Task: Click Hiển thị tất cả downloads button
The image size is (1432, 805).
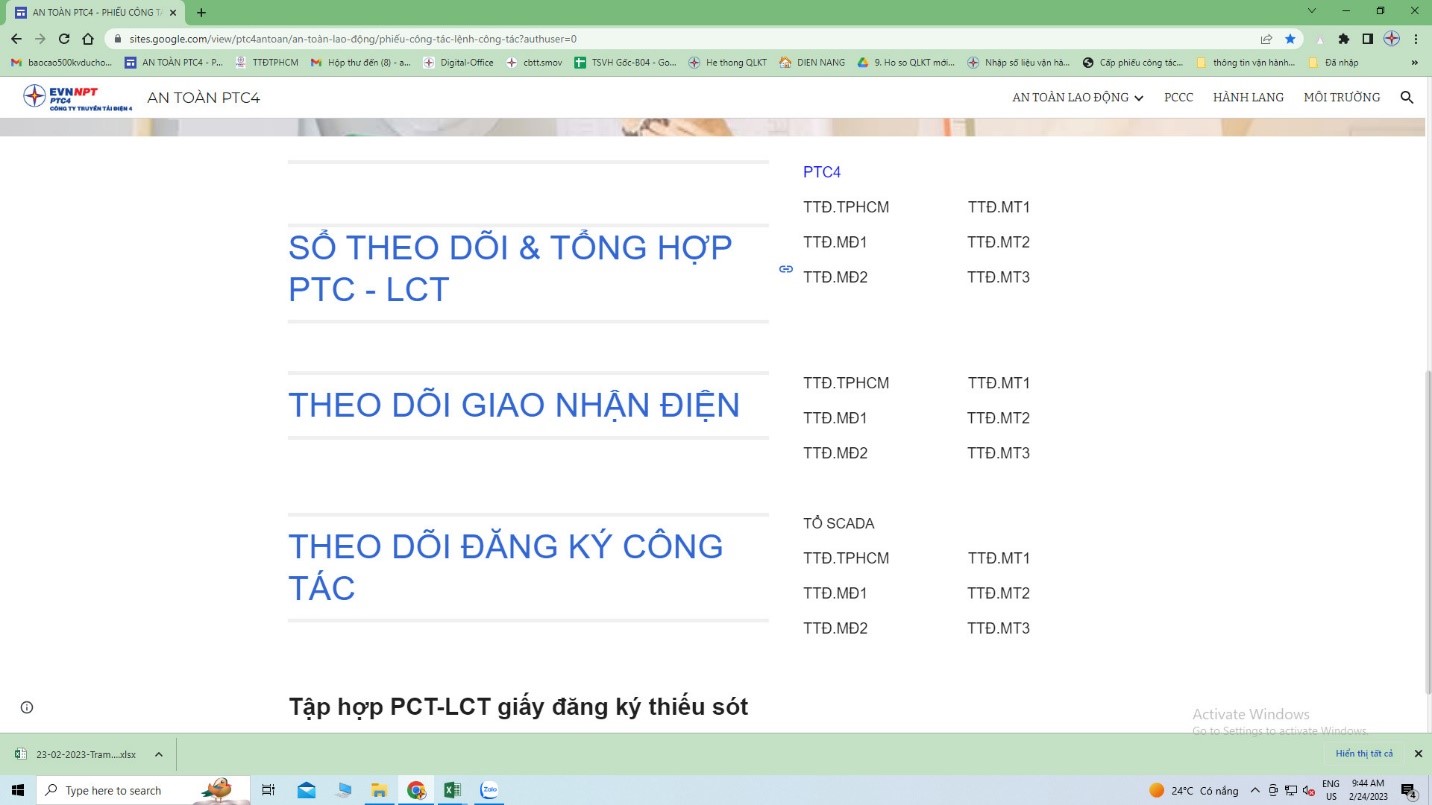Action: point(1364,754)
